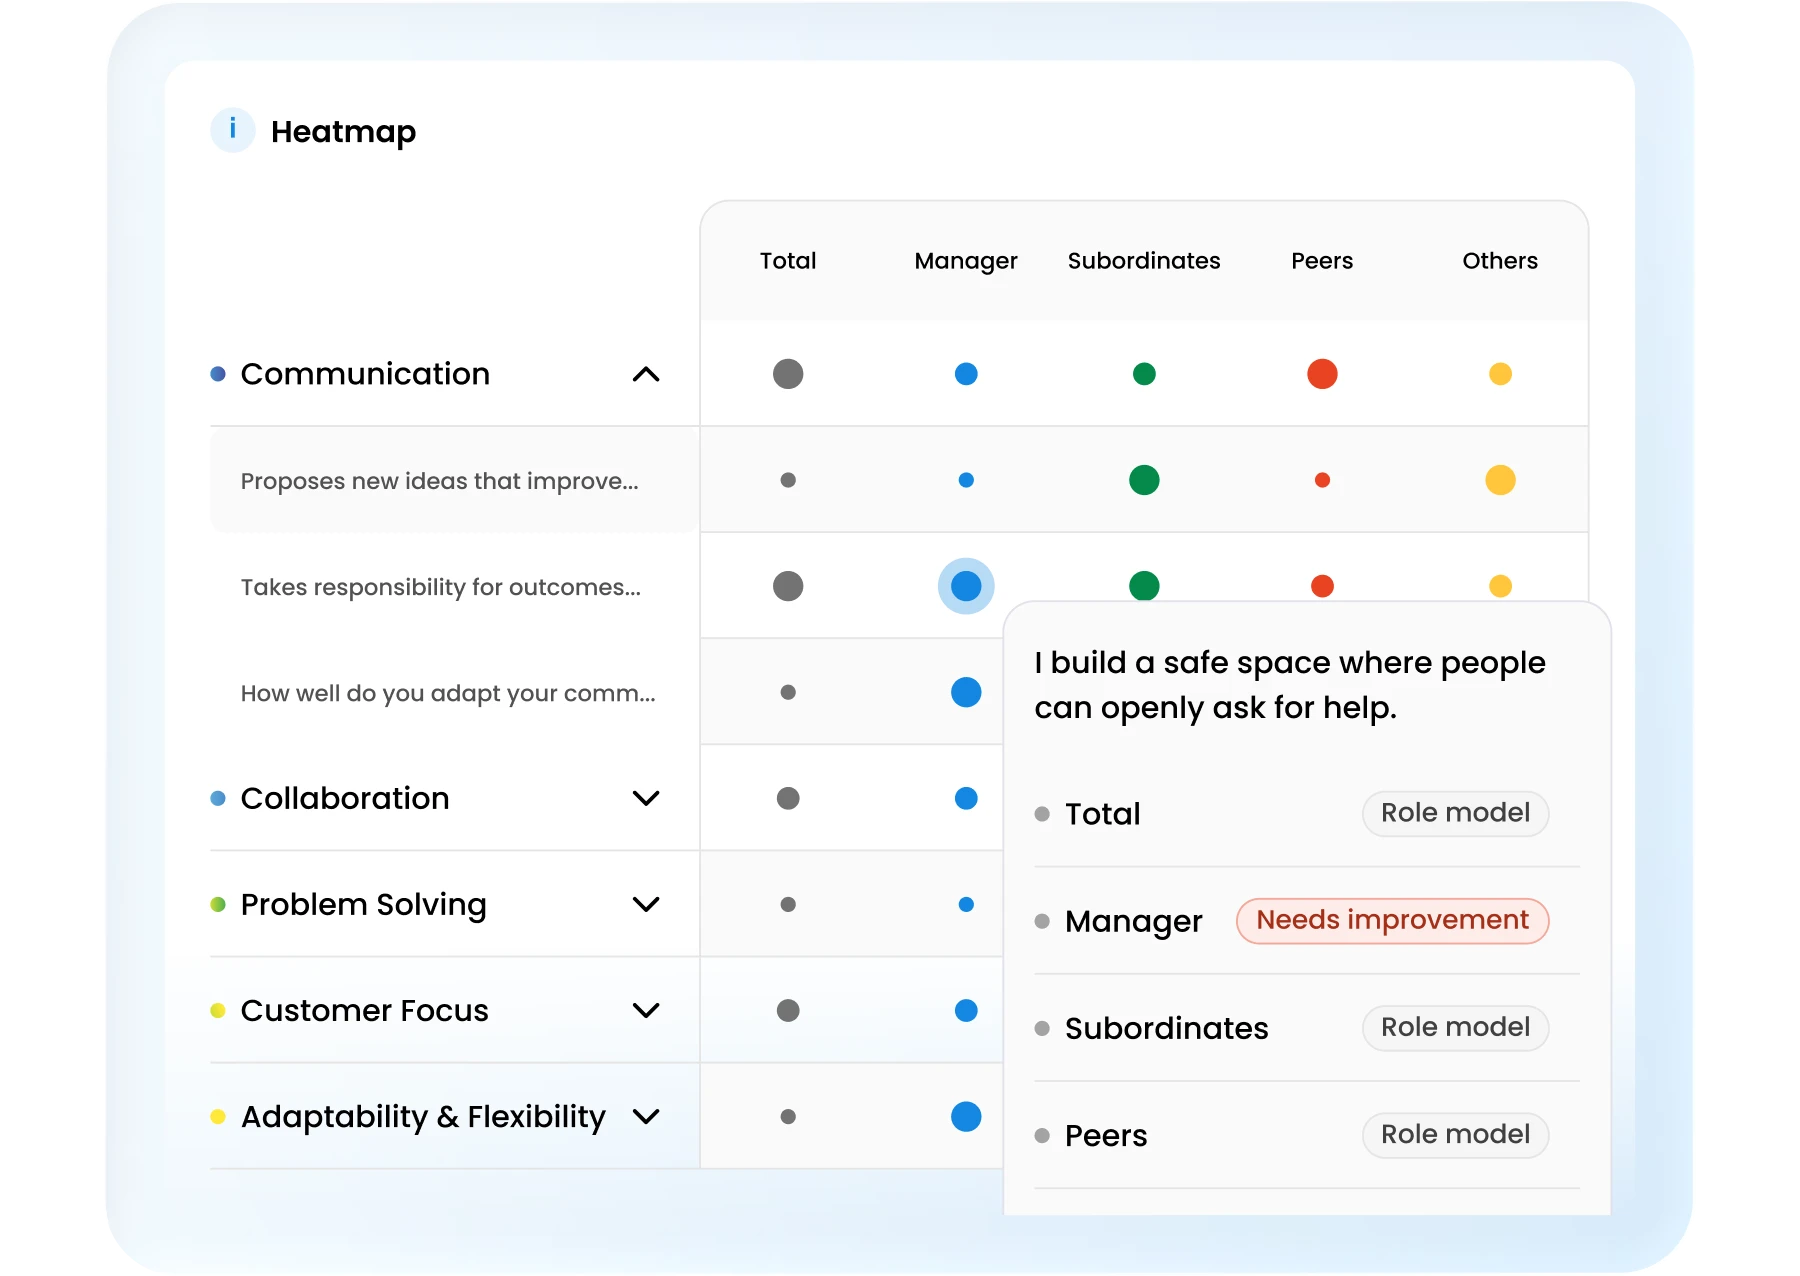Screen dimensions: 1800x1276
Task: Toggle the Needs improvement badge for Manager
Action: (x=1391, y=919)
